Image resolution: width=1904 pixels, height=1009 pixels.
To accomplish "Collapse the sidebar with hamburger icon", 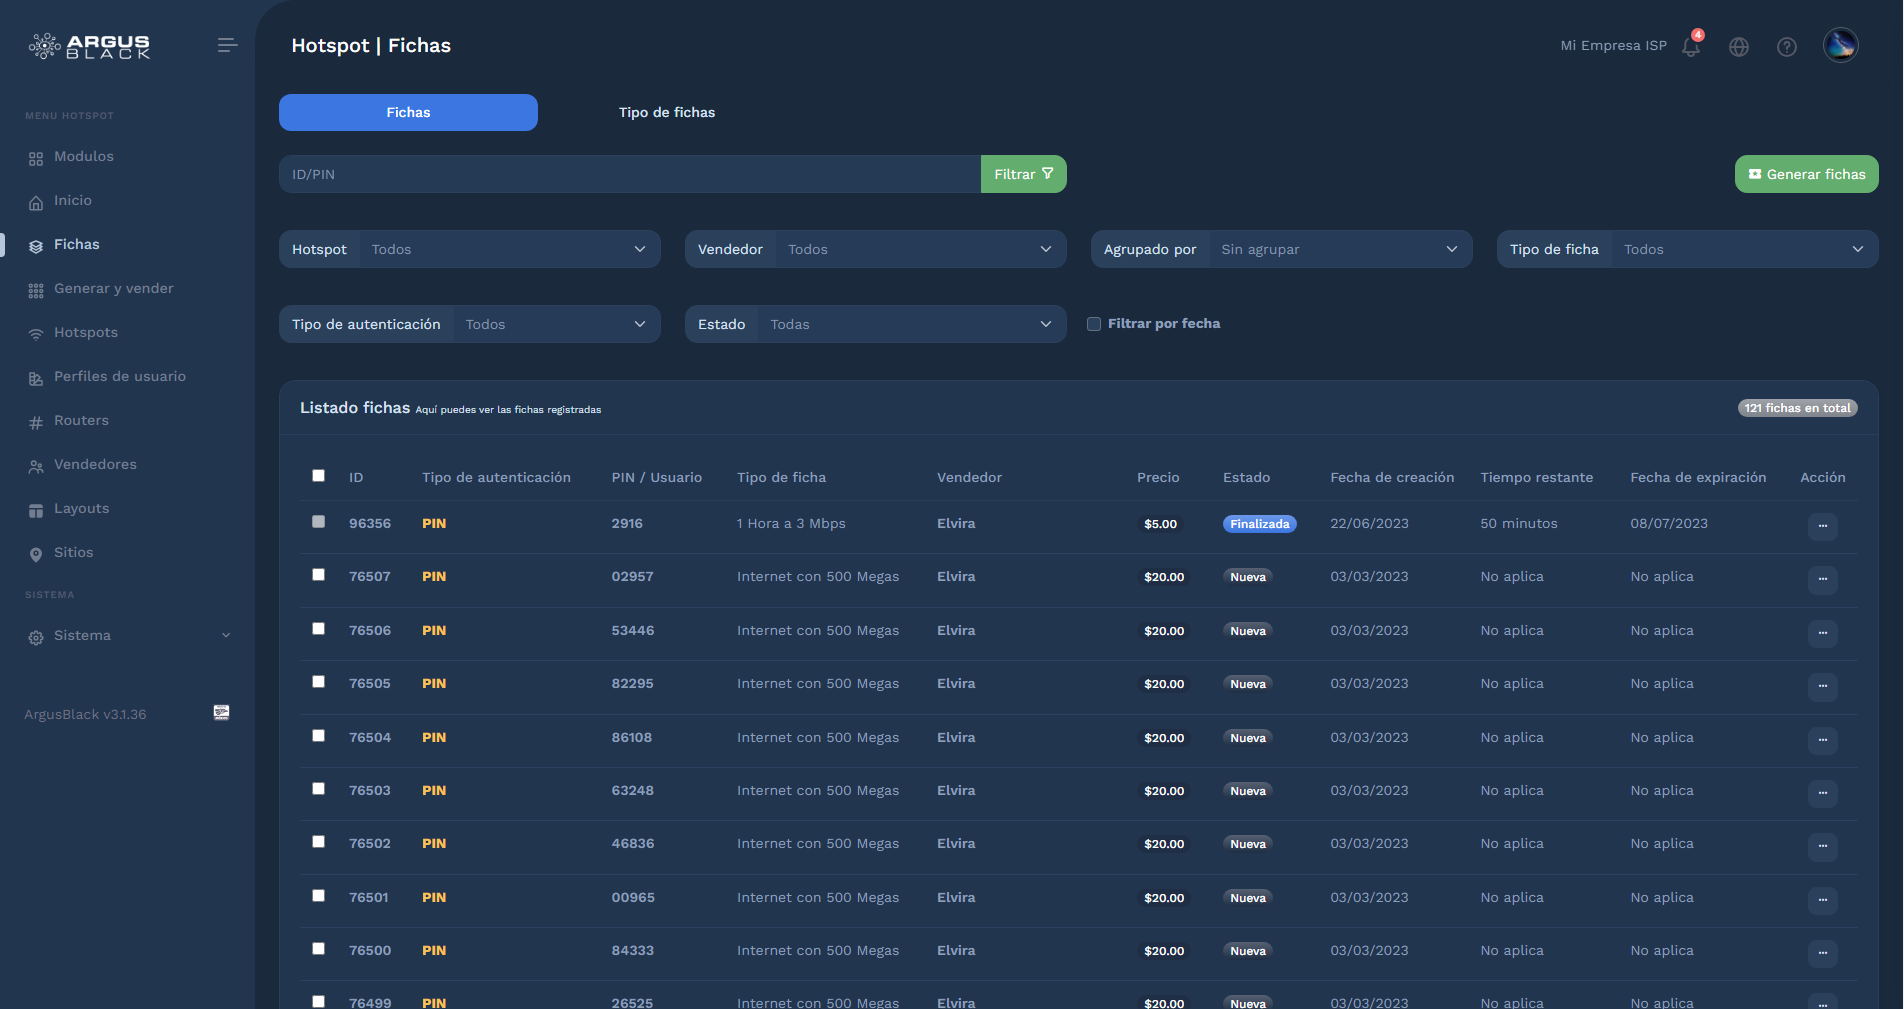I will click(227, 45).
